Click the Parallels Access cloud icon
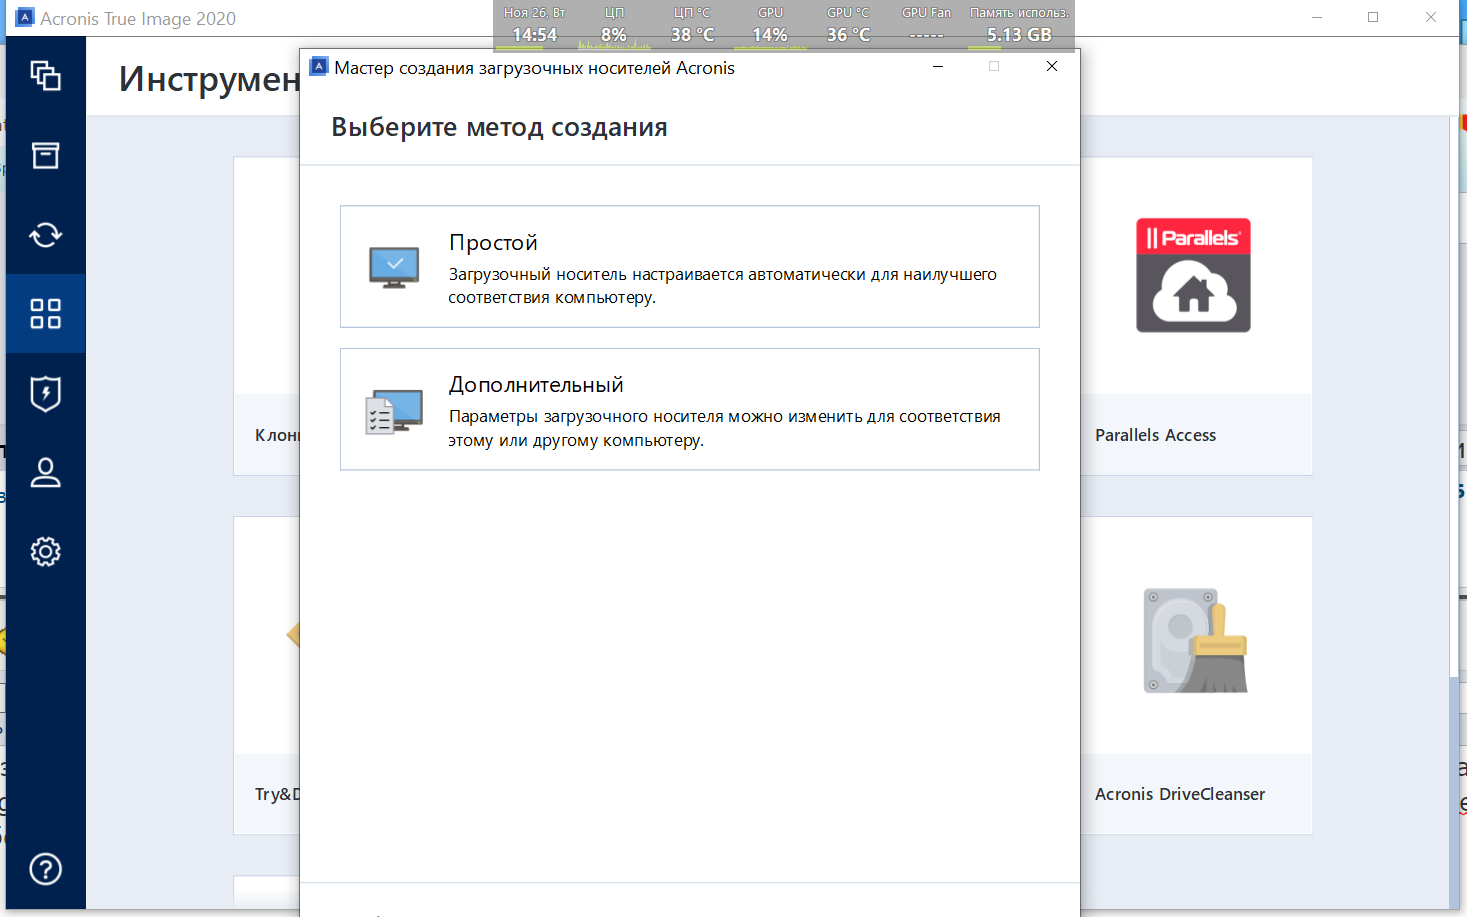The image size is (1467, 917). point(1193,275)
